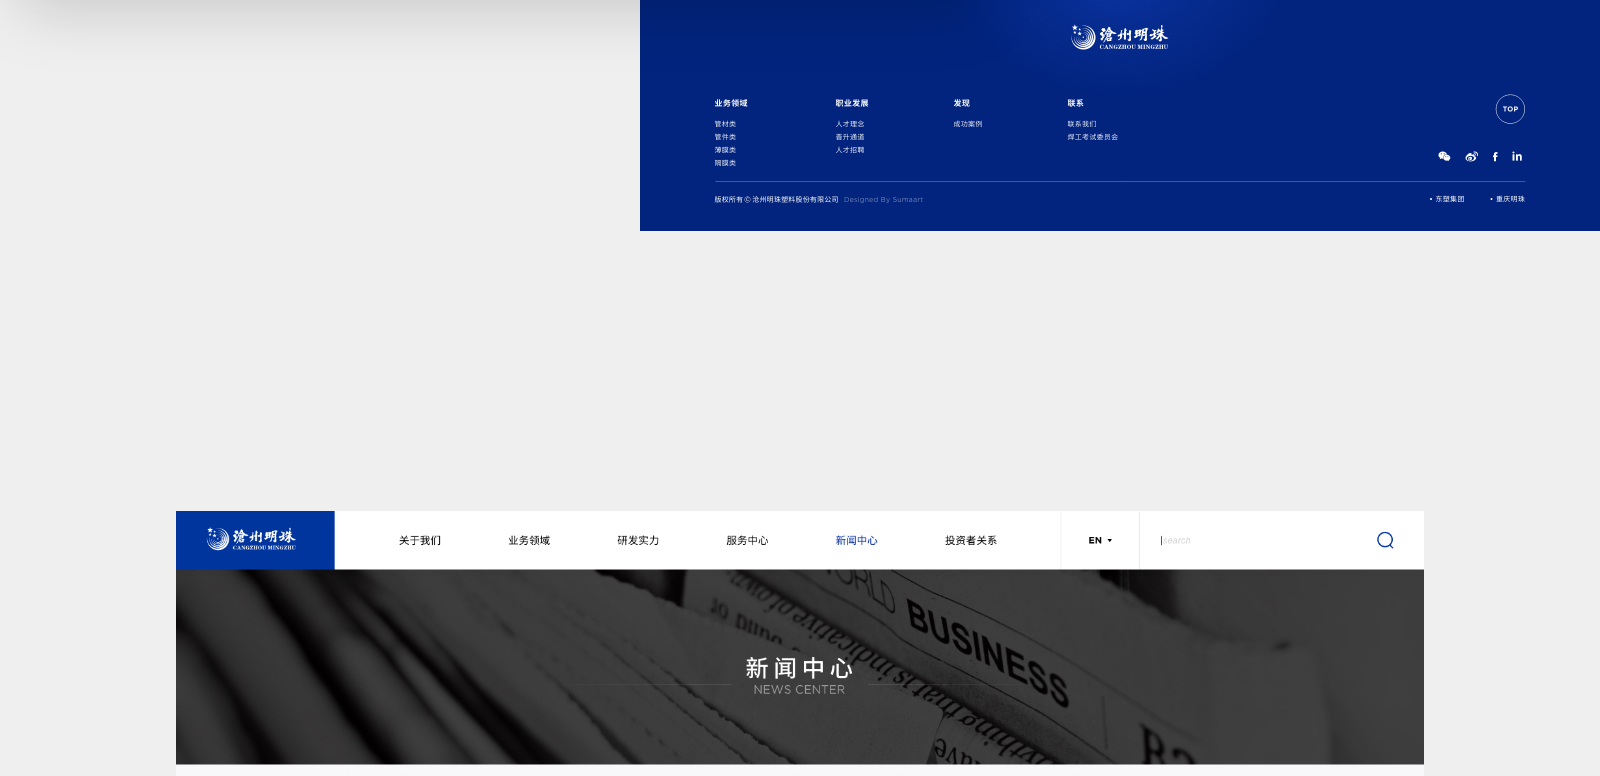This screenshot has height=776, width=1600.
Task: Click the header logo on blue background
Action: pyautogui.click(x=255, y=540)
